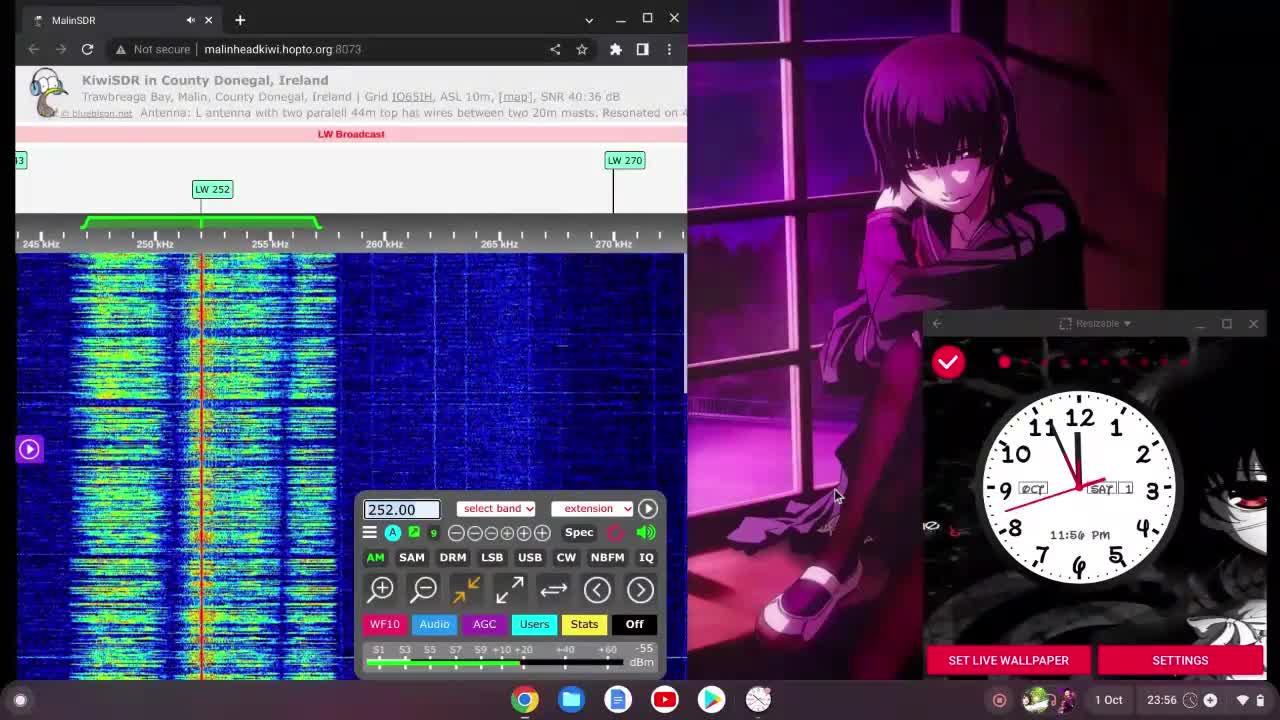The height and width of the screenshot is (720, 1280).
Task: Click the LW Broadcast band bar
Action: coord(351,134)
